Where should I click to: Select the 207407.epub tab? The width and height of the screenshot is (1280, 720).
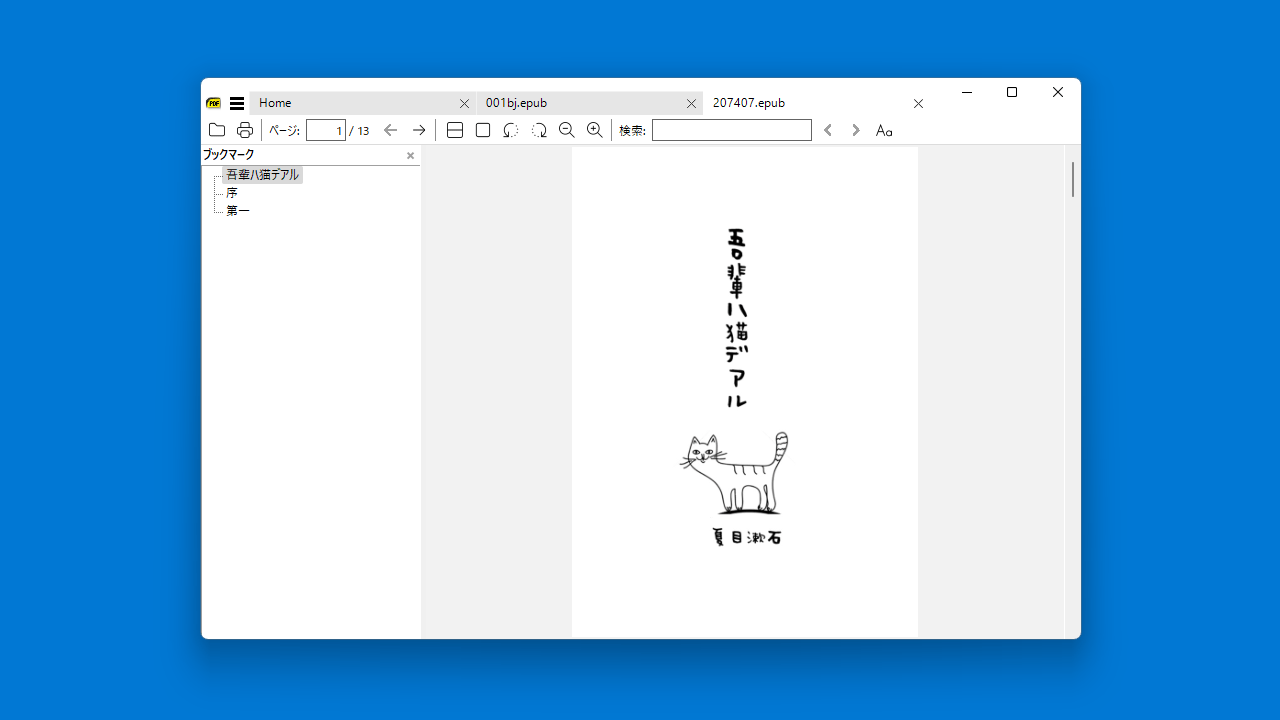pyautogui.click(x=817, y=103)
